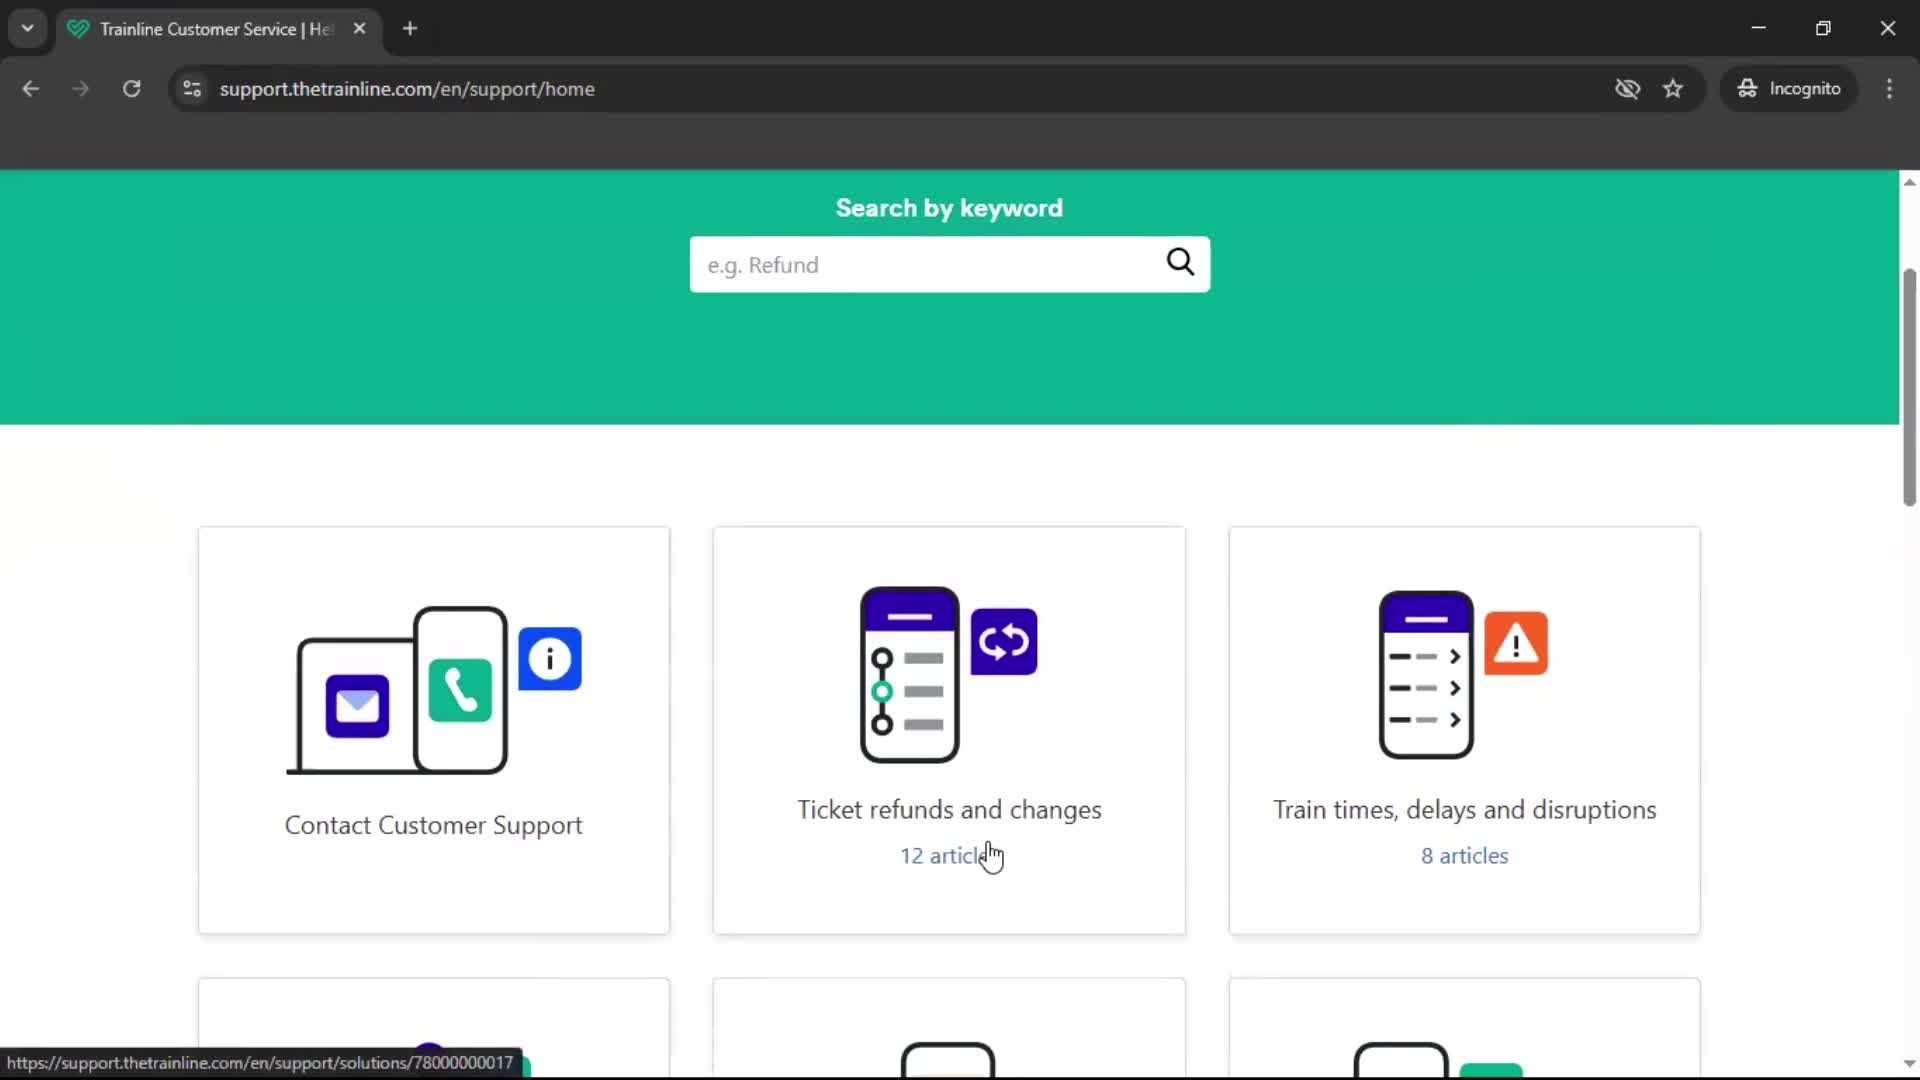1920x1080 pixels.
Task: Click the Train times and disruptions warning icon
Action: (x=1515, y=643)
